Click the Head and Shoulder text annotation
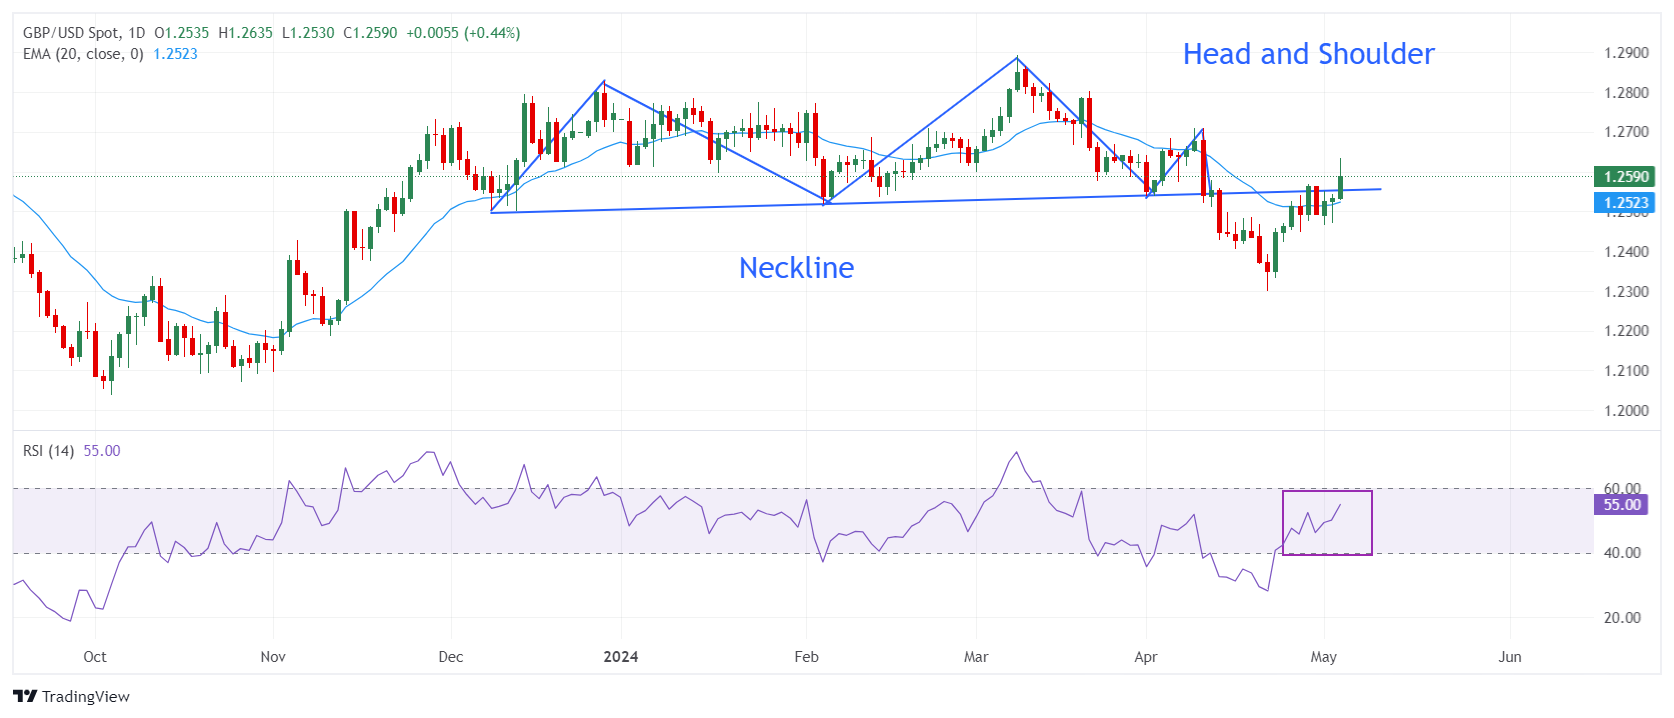1674x718 pixels. pyautogui.click(x=1308, y=54)
